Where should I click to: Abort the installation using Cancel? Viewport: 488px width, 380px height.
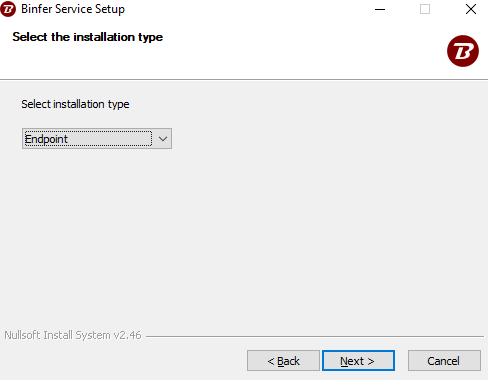coord(444,360)
